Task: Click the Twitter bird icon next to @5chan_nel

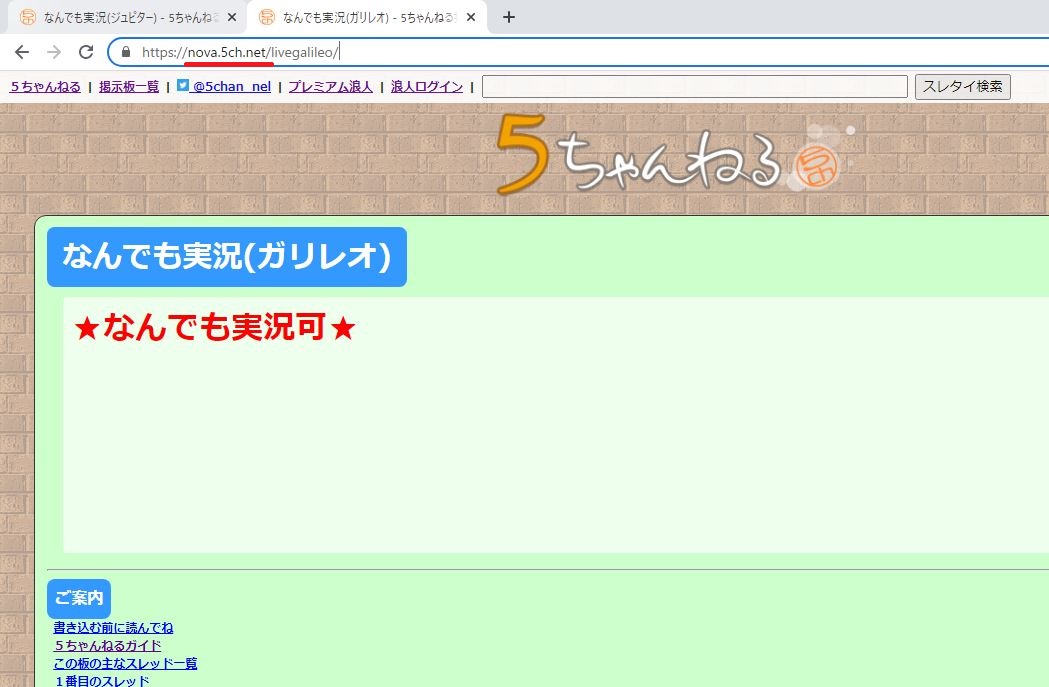Action: pyautogui.click(x=181, y=86)
